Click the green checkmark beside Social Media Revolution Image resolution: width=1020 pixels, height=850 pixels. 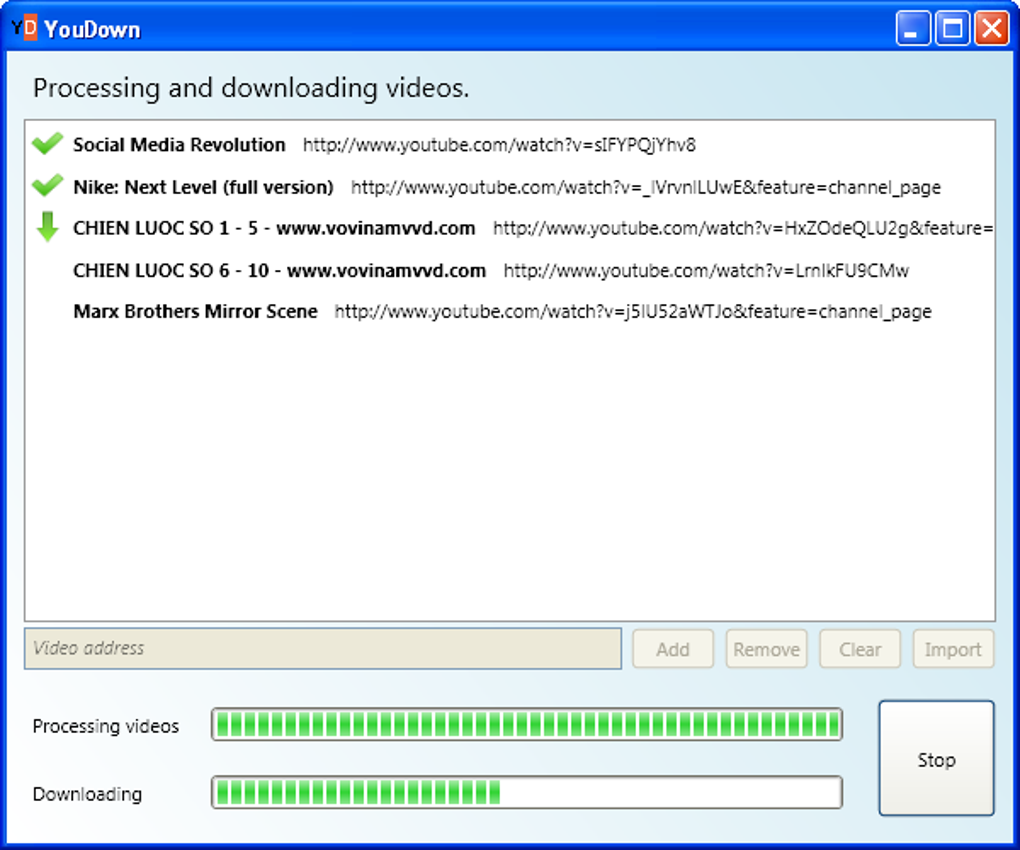click(47, 144)
